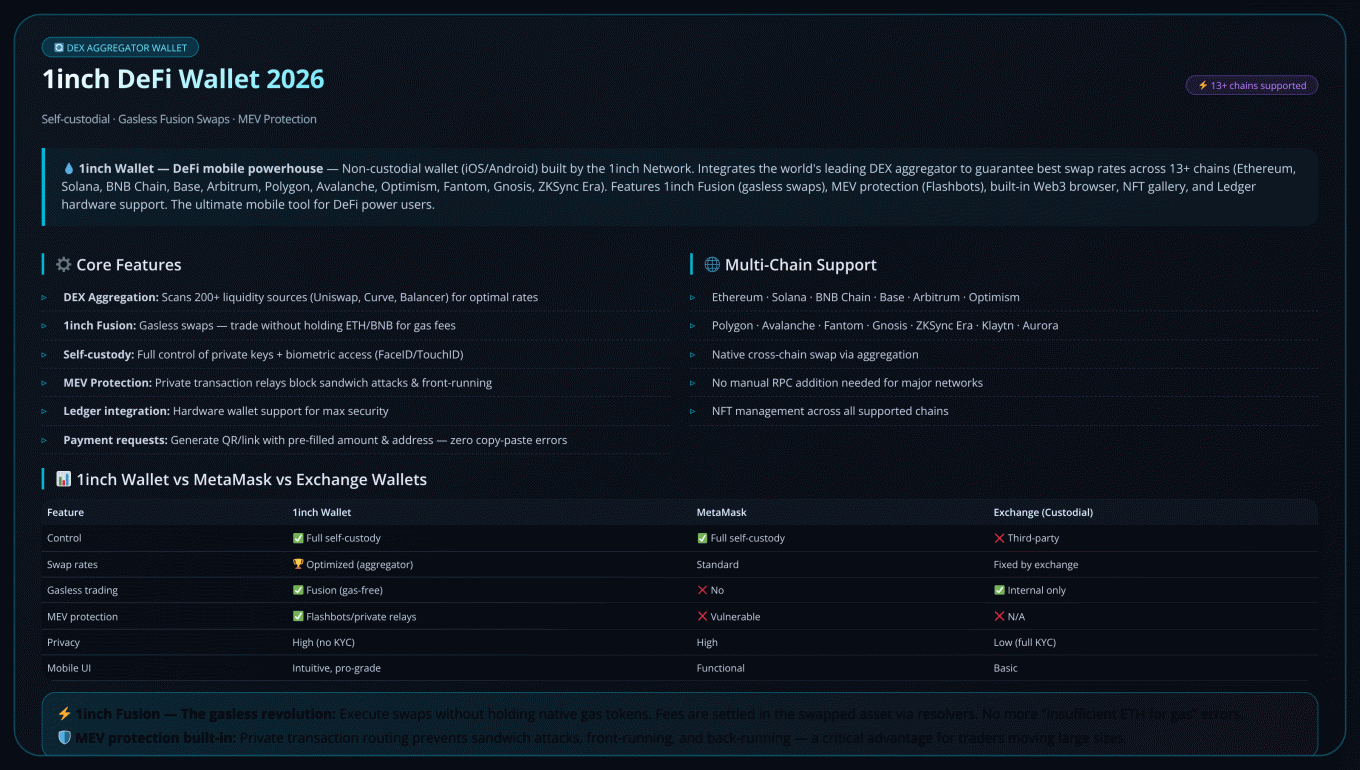
Task: Click the bar chart icon in comparison heading
Action: (x=64, y=480)
